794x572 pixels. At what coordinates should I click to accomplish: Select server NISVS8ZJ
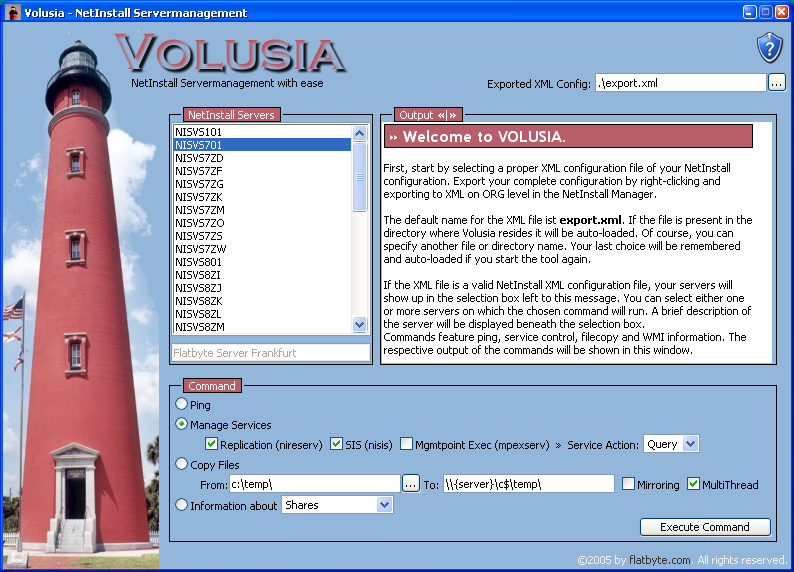[262, 288]
